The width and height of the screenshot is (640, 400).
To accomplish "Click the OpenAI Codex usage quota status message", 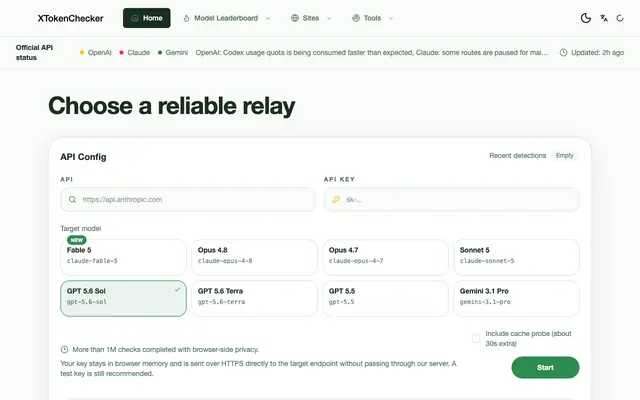I will pyautogui.click(x=372, y=53).
